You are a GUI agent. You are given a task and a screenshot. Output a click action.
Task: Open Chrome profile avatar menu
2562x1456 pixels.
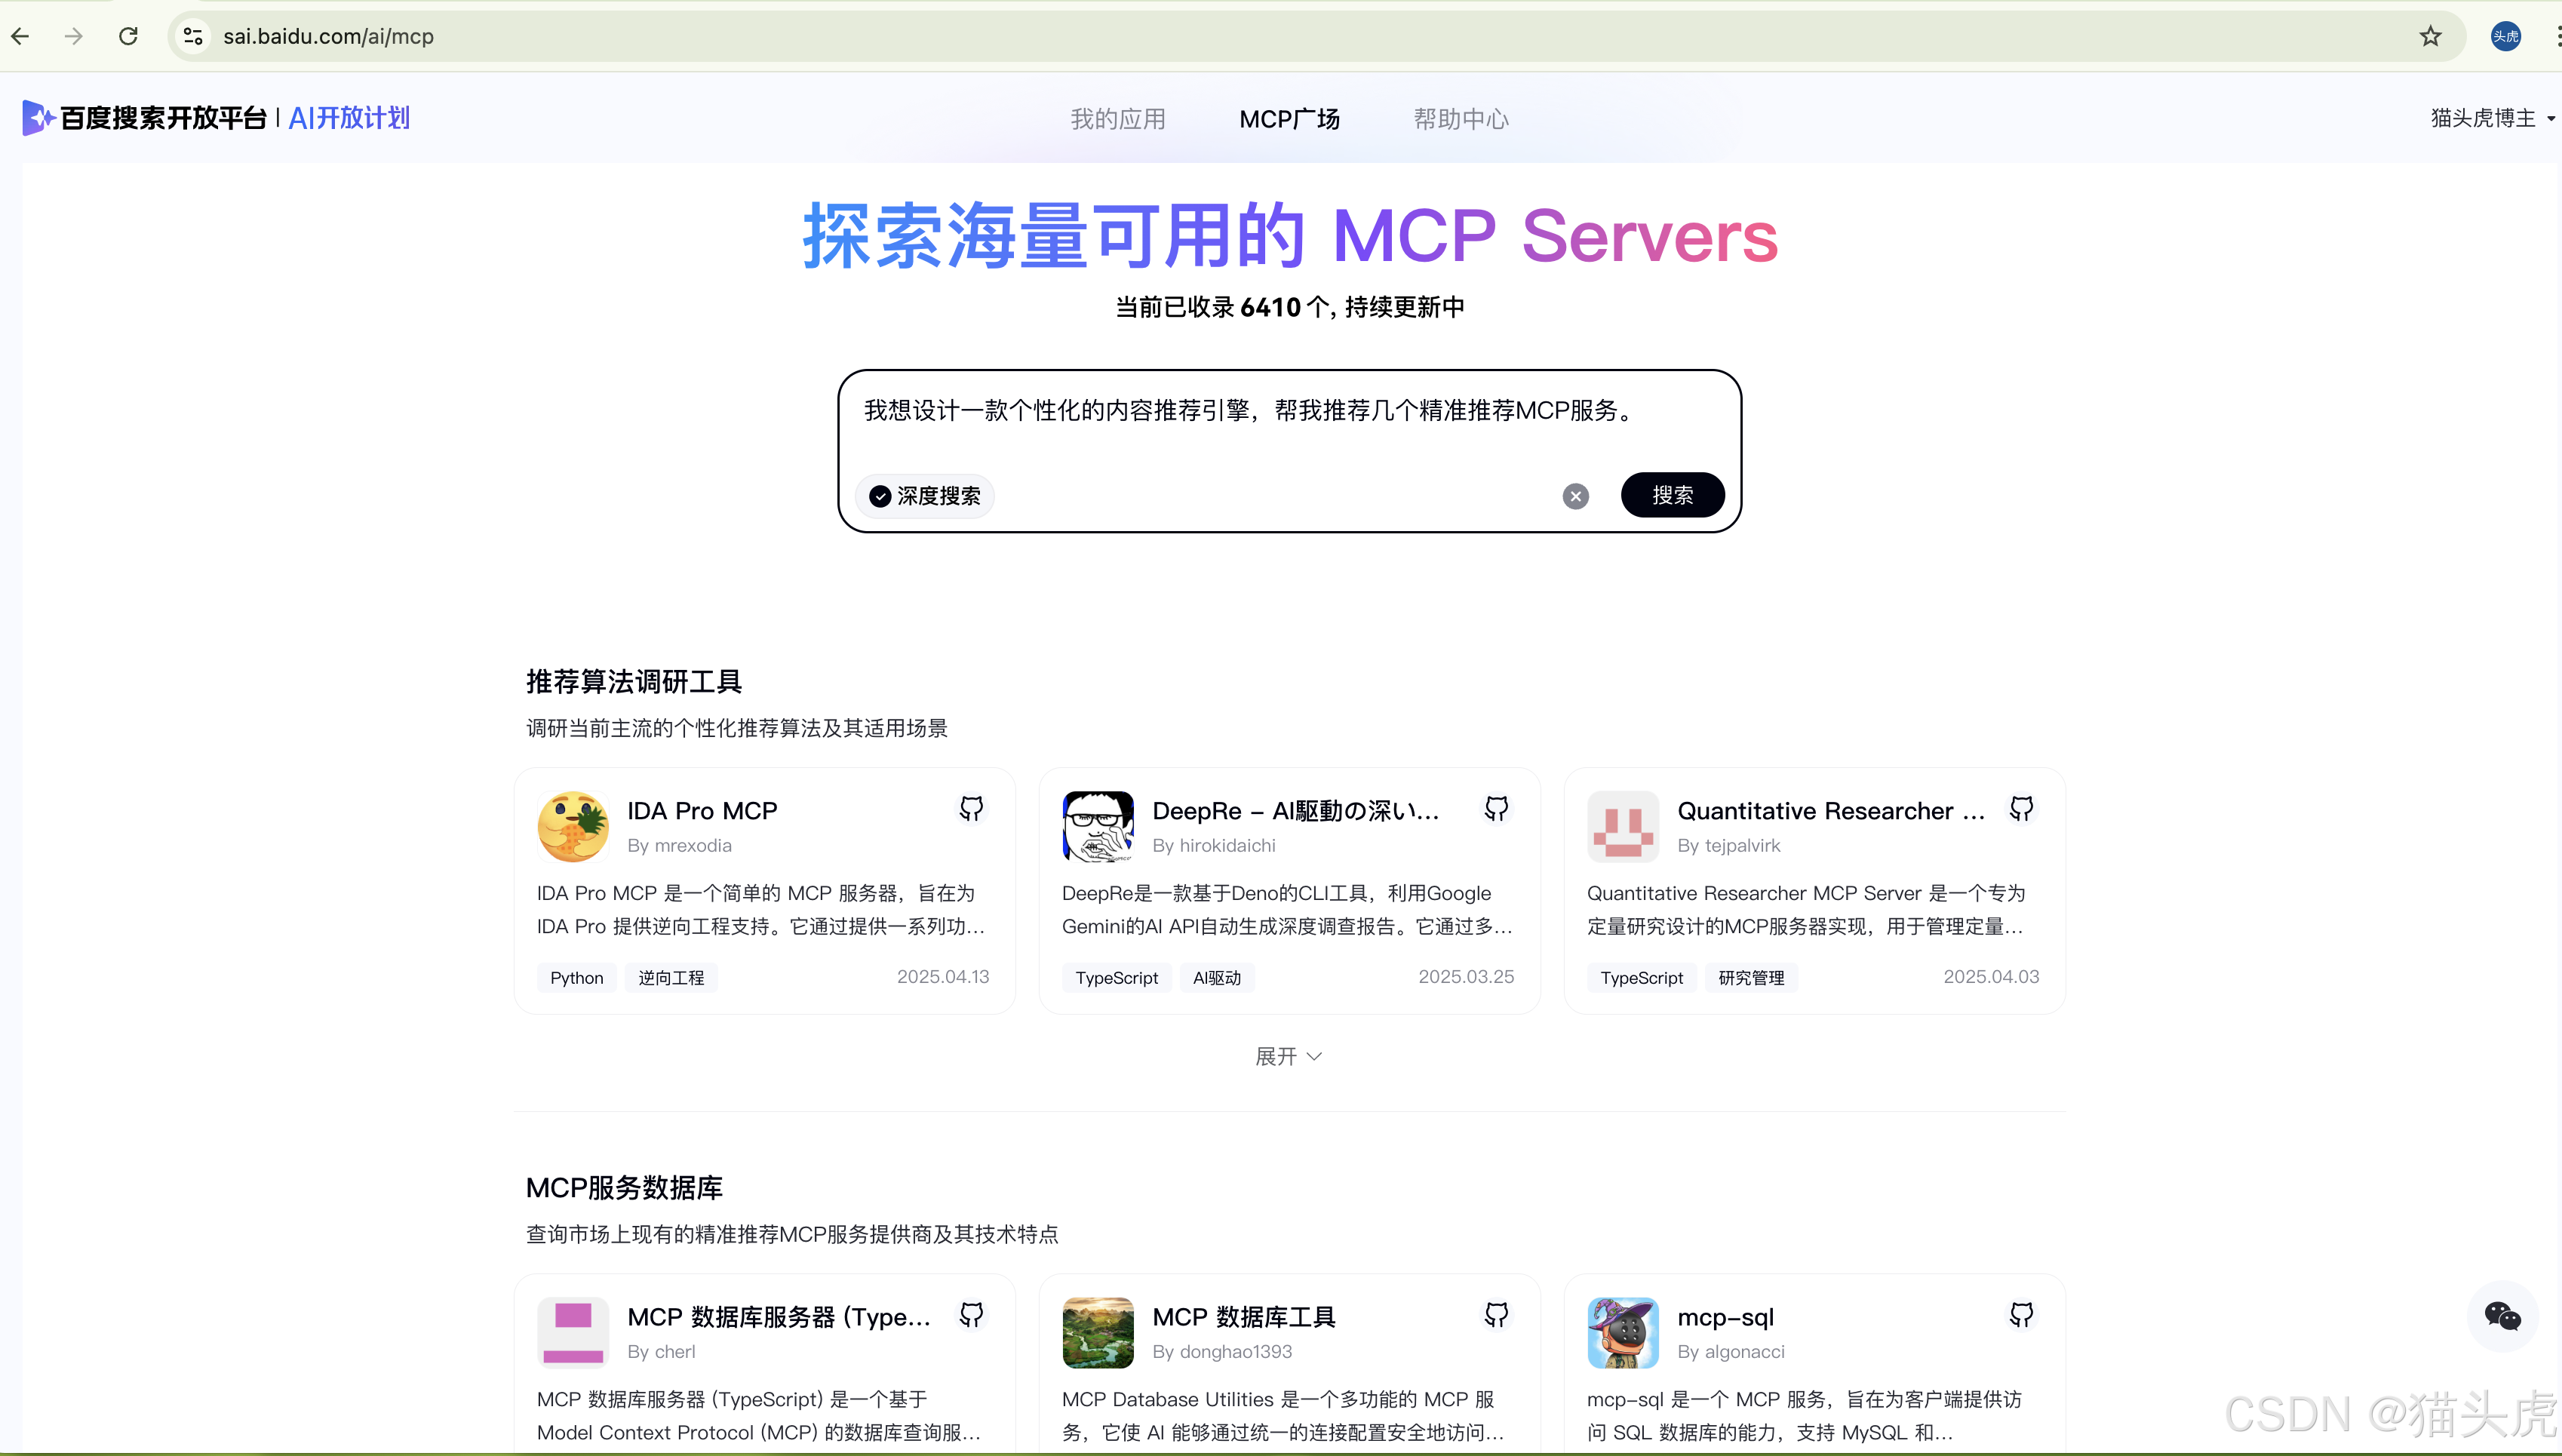coord(2505,37)
